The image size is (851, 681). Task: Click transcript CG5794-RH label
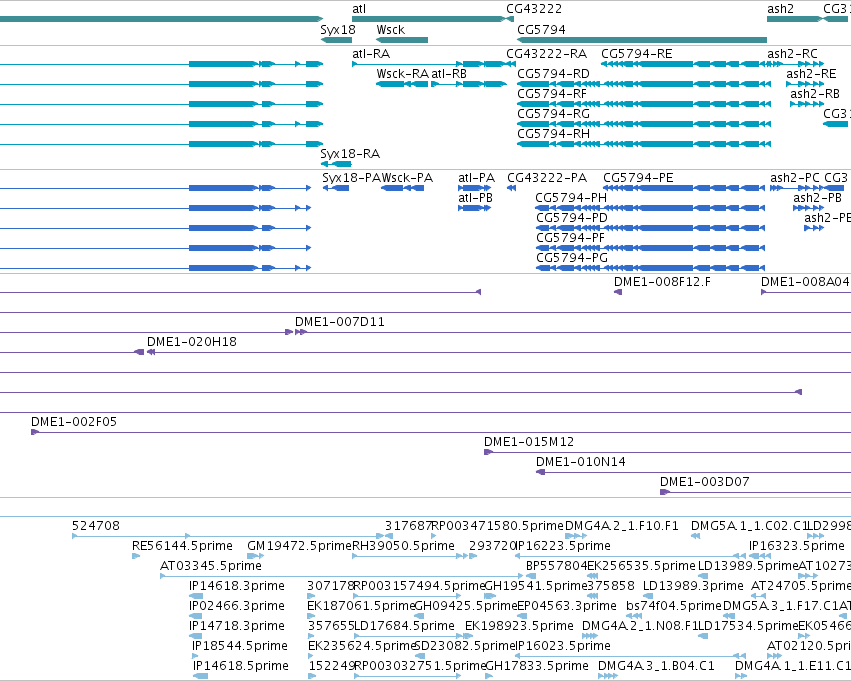(x=554, y=134)
